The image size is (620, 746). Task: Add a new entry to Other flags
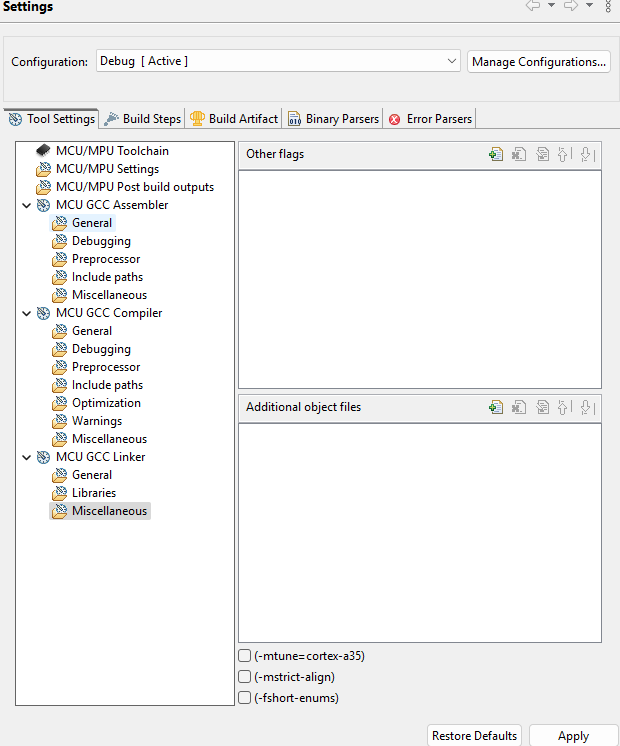point(496,154)
